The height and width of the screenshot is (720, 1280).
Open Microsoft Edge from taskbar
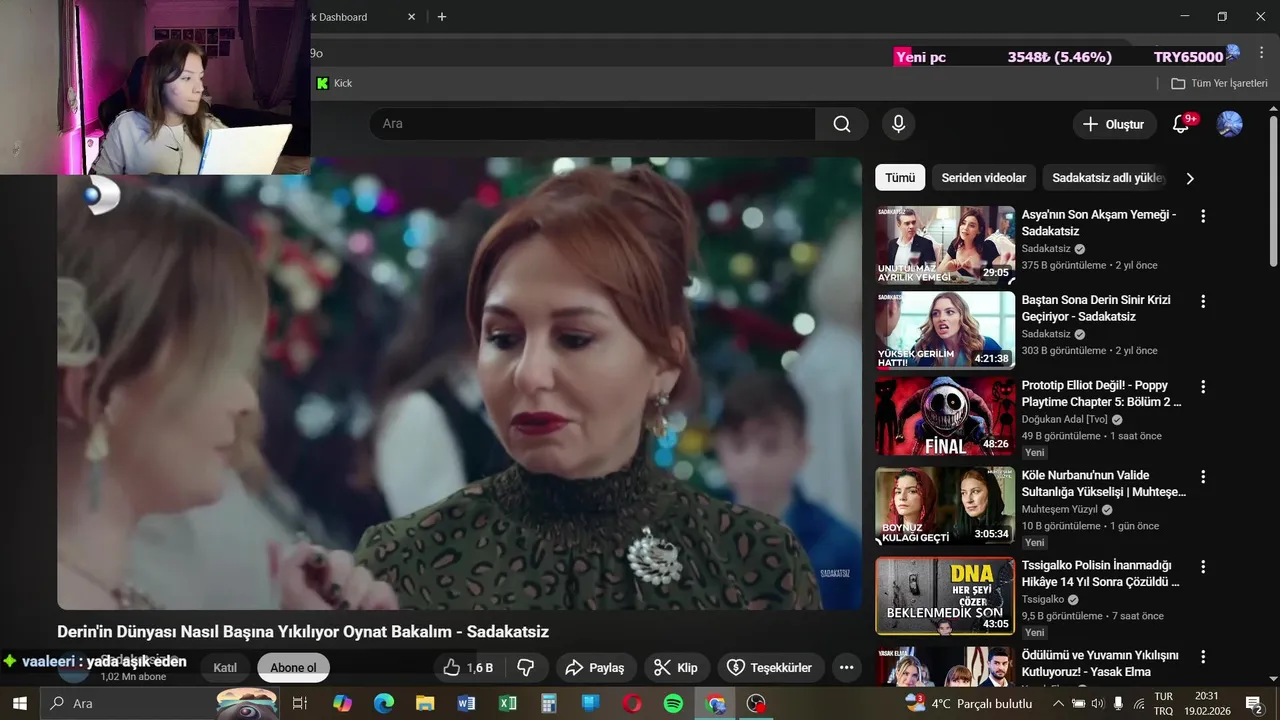(x=384, y=703)
